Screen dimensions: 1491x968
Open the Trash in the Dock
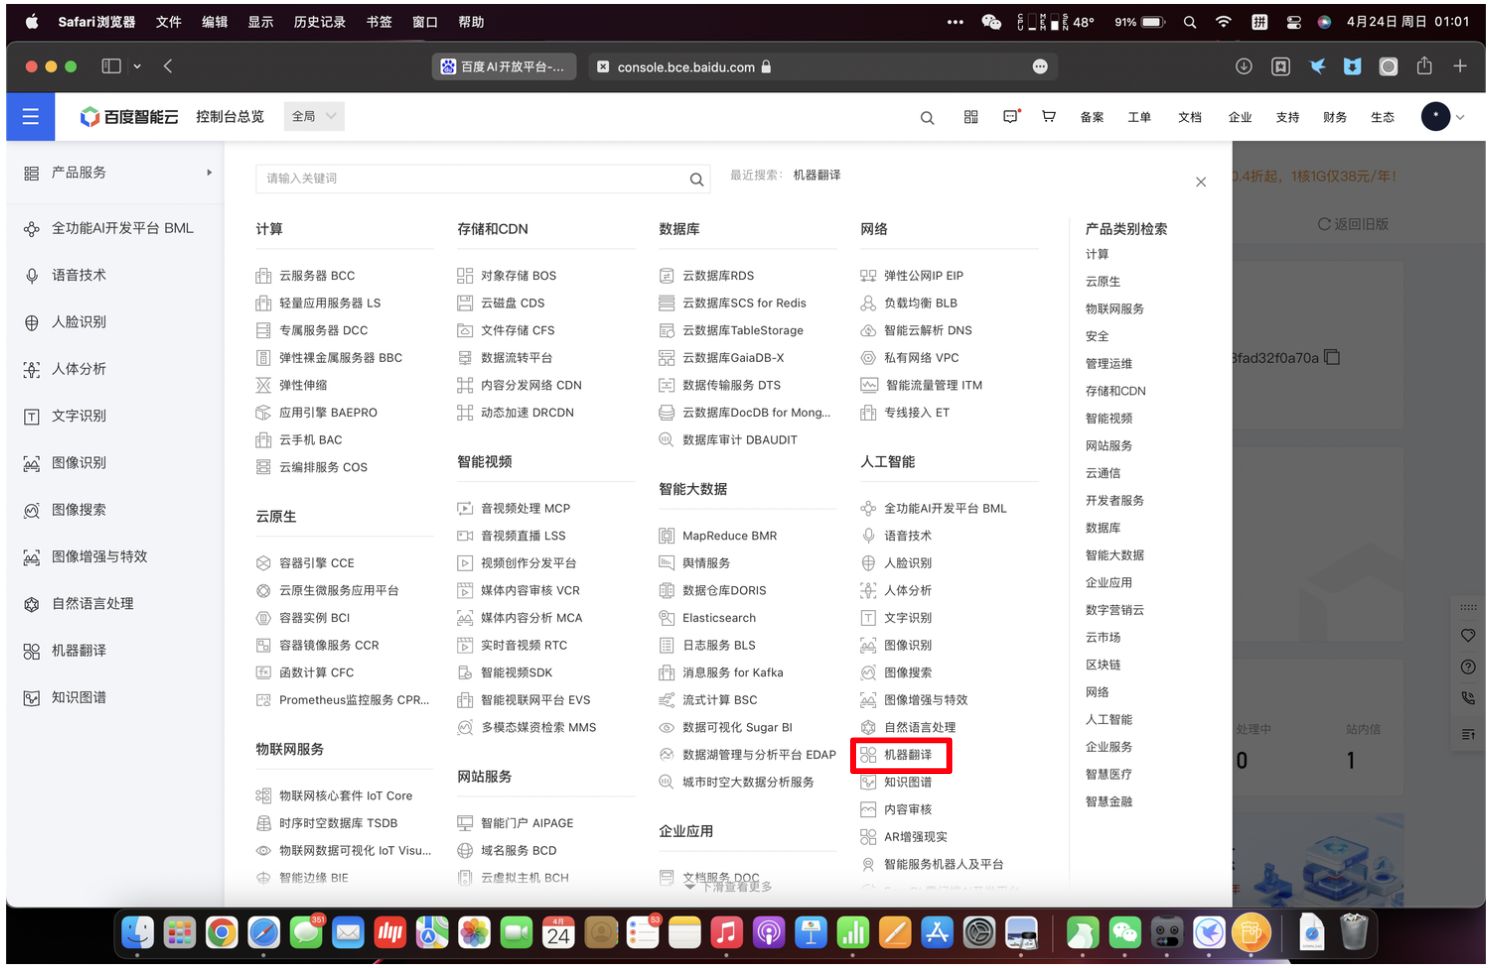(x=1353, y=933)
